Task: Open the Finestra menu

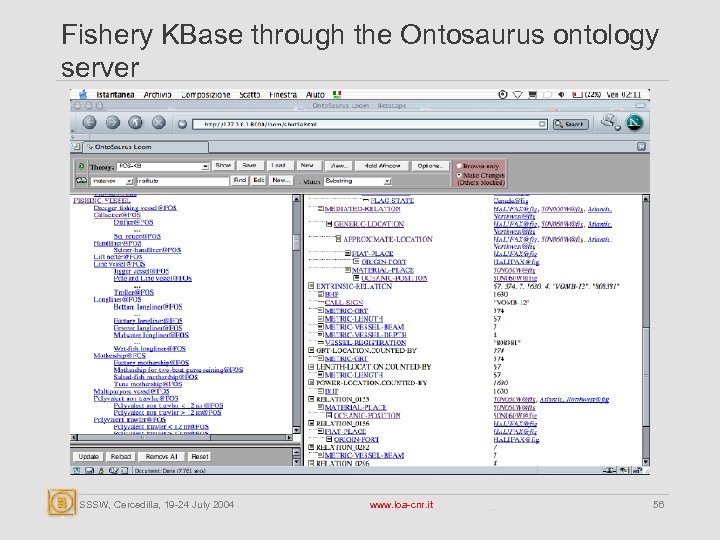Action: tap(283, 95)
